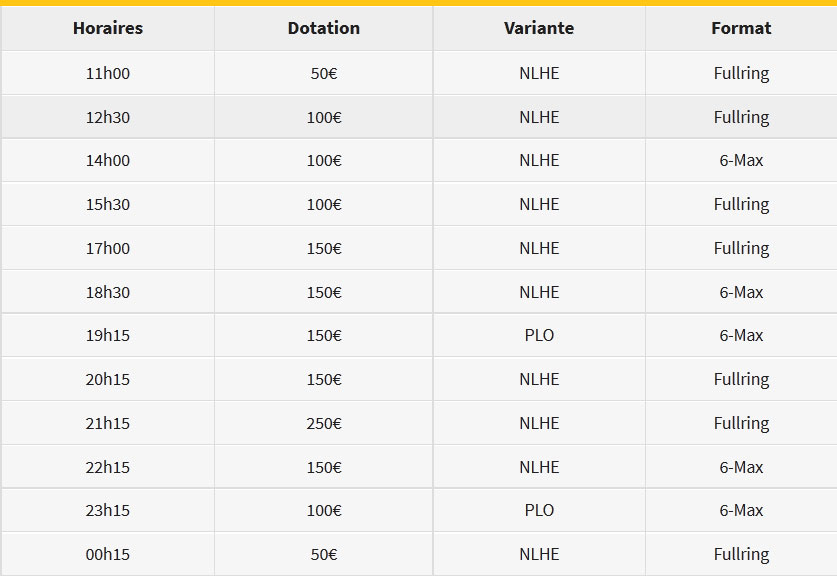Click NLHE variant in 15h30 row
This screenshot has height=576, width=837.
click(x=539, y=204)
